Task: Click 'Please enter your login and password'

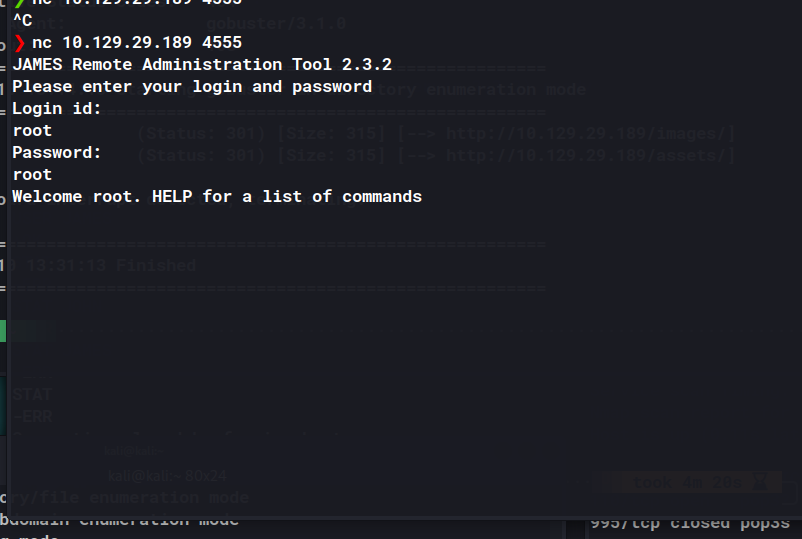Action: pos(192,87)
